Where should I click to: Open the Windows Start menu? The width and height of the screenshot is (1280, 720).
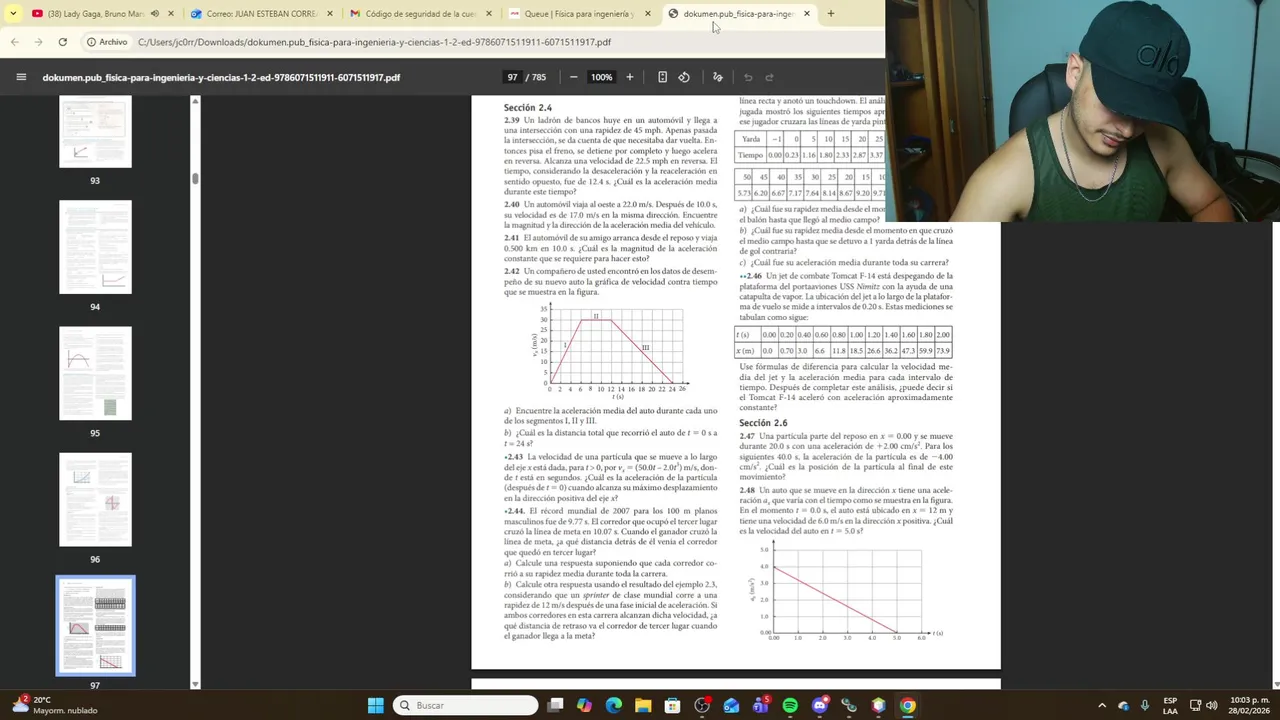(375, 705)
